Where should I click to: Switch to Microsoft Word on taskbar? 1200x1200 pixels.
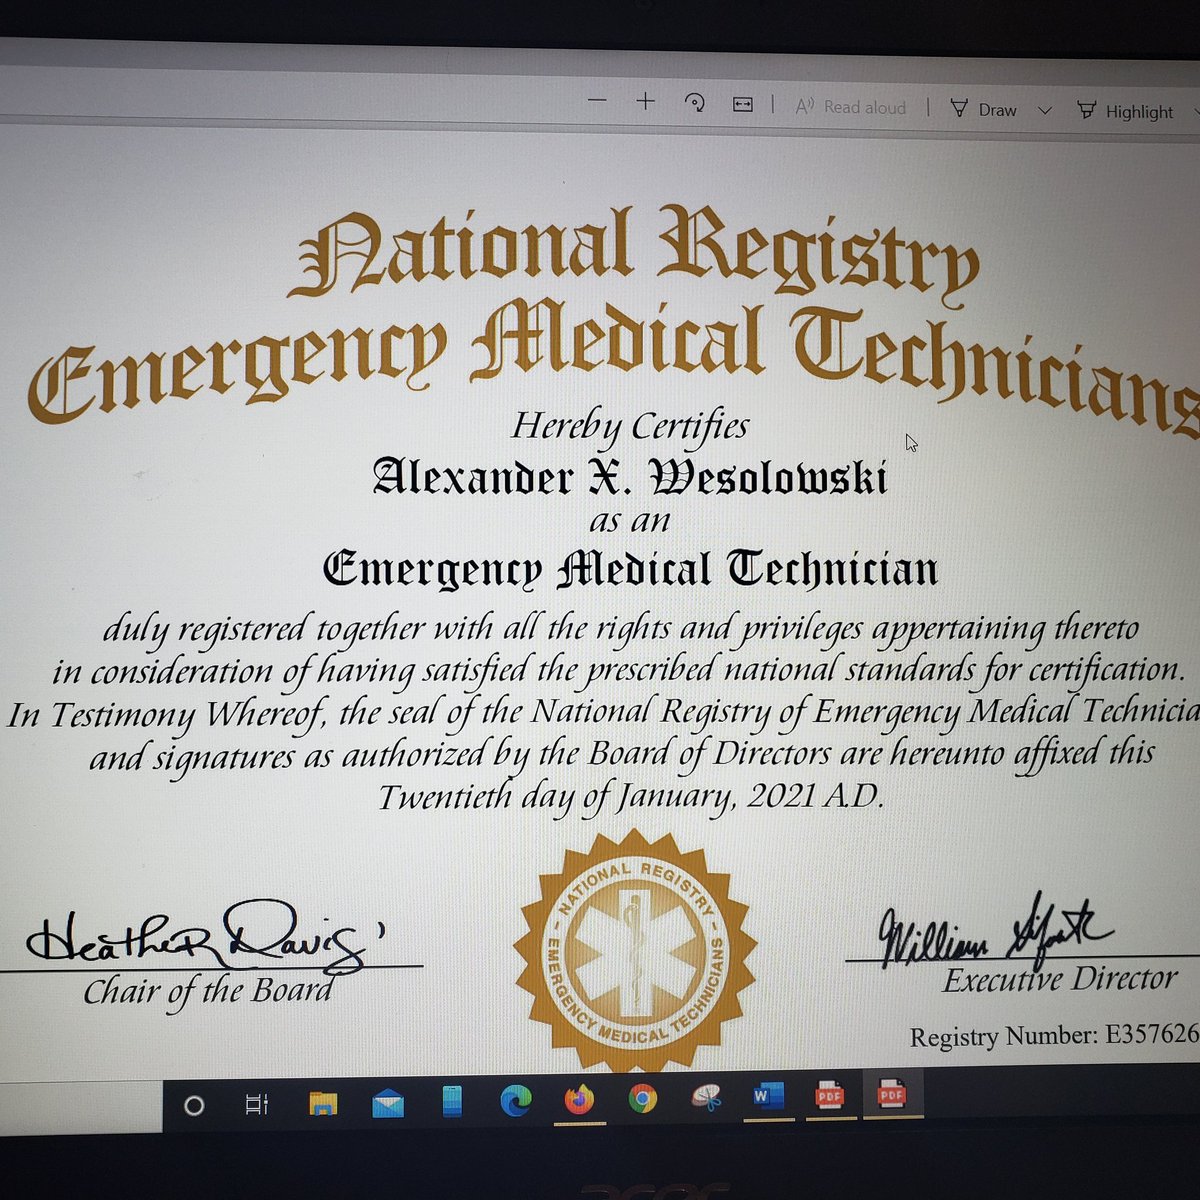click(x=768, y=1097)
